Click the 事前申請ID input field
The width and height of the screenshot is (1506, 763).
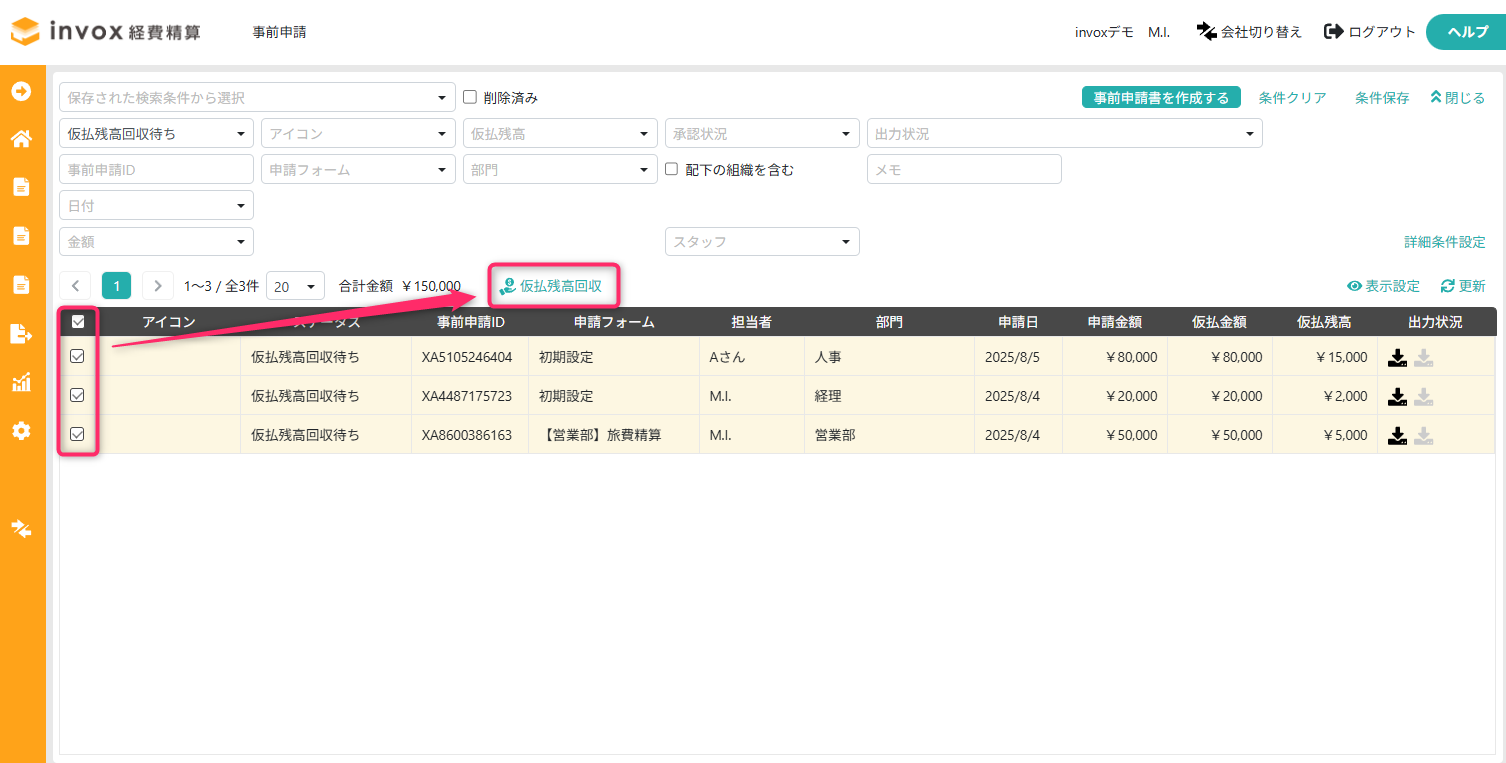point(156,169)
